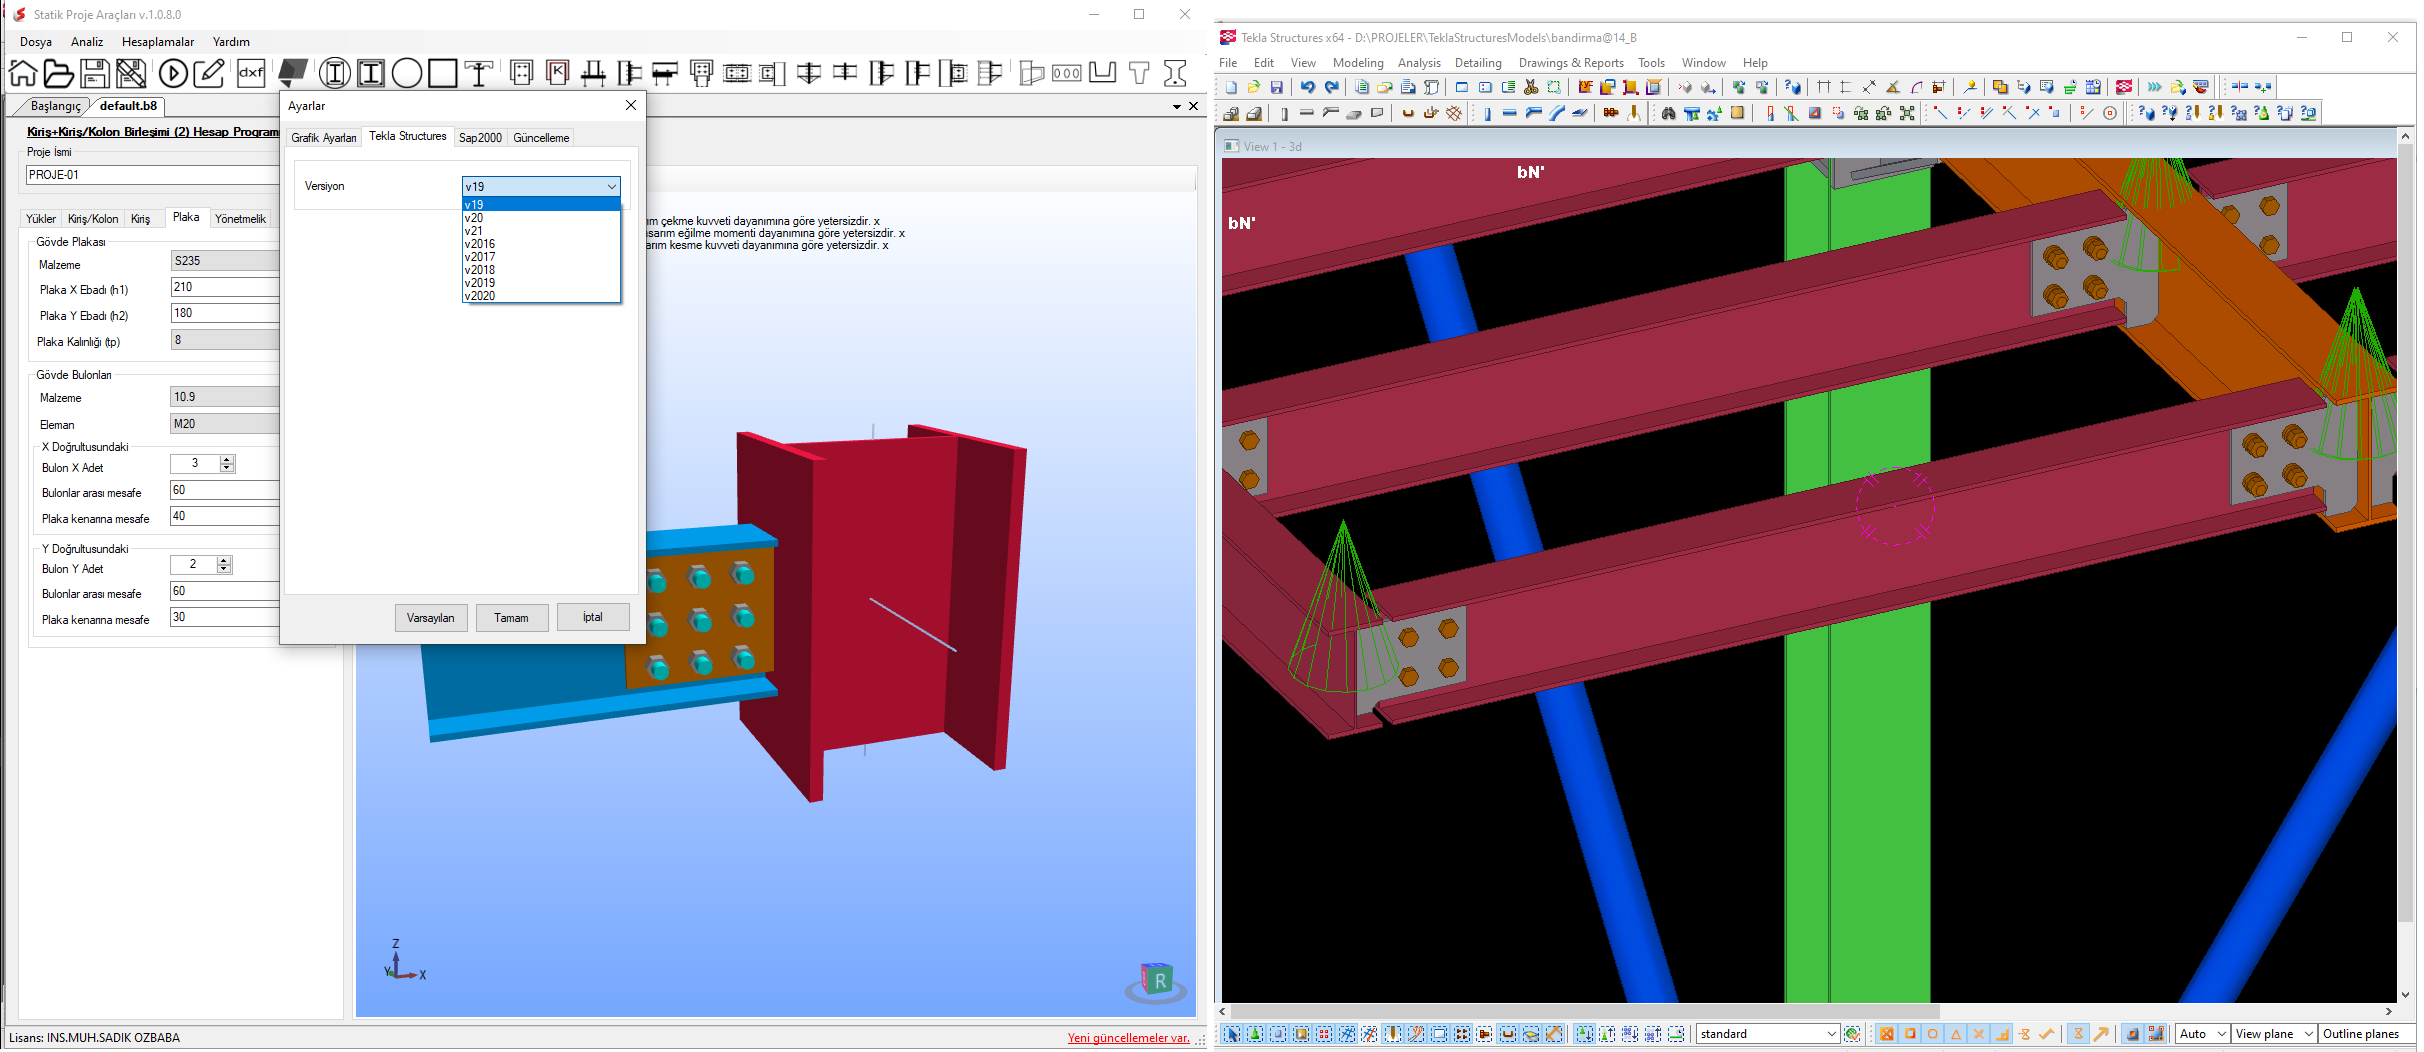Screen dimensions: 2424x1052
Task: Open the Tekla Drawings & Reports menu
Action: pos(1571,63)
